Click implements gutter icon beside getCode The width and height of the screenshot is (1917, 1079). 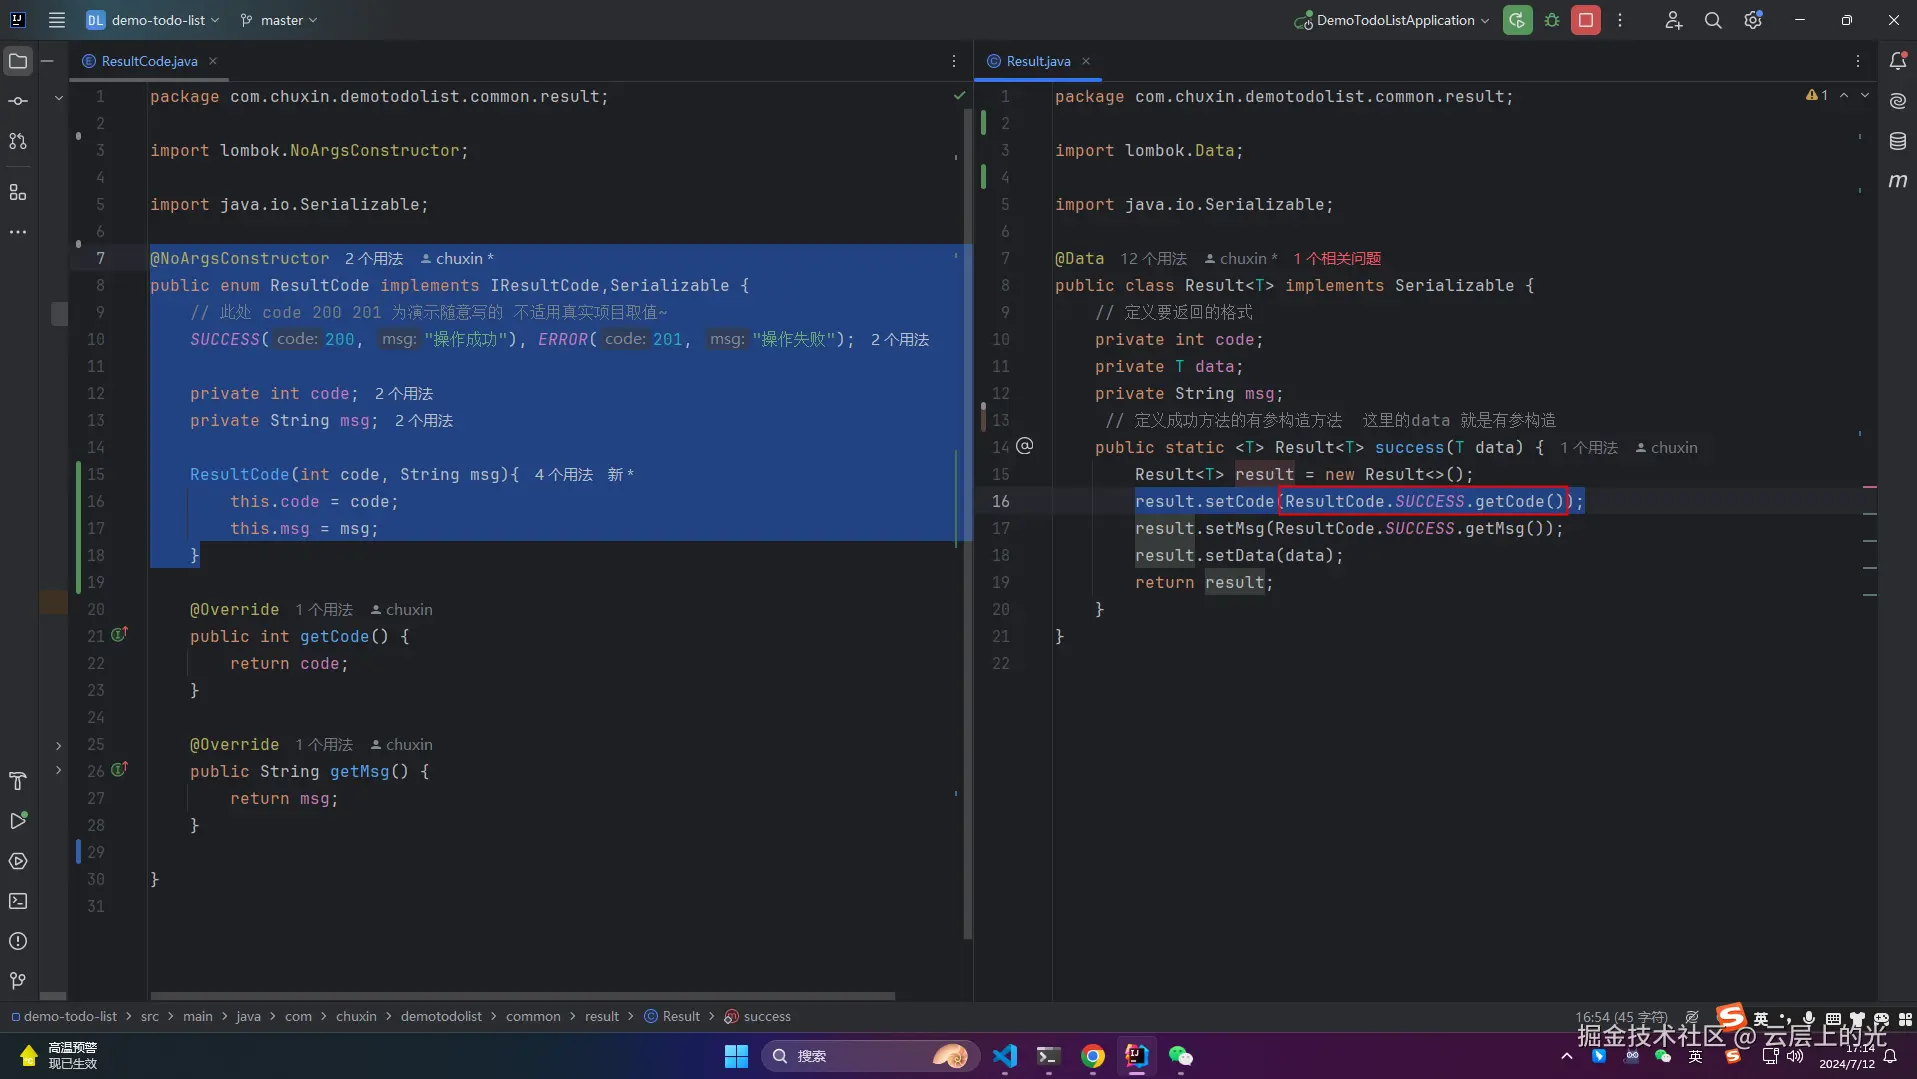[x=119, y=635]
